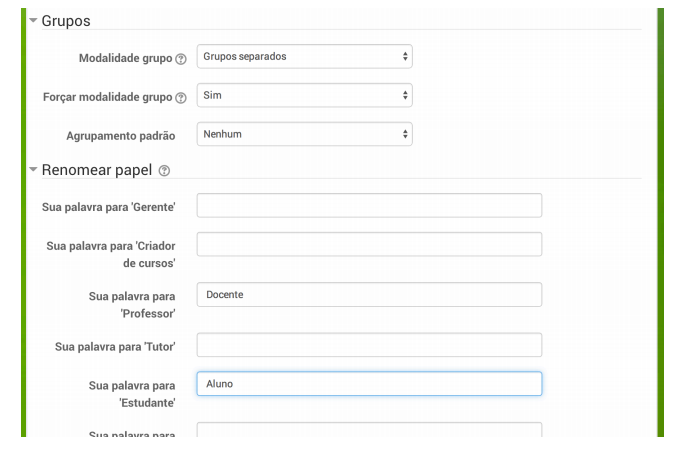
Task: Focus the 'Criador de cursos' input field
Action: click(369, 244)
